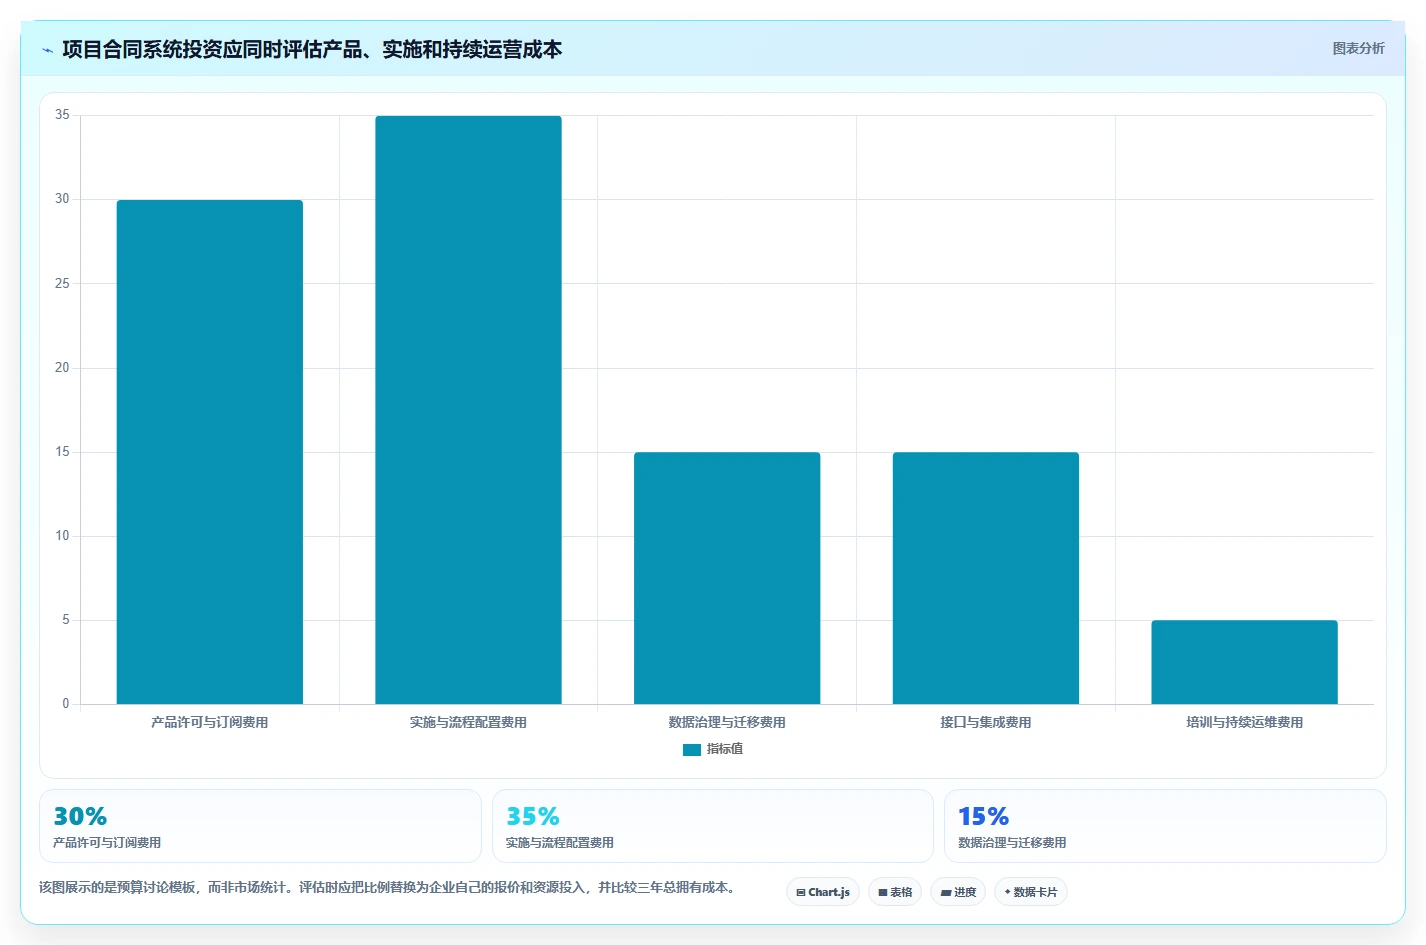Screen dimensions: 1426x945
Task: Click the 指标值 legend label
Action: 725,749
